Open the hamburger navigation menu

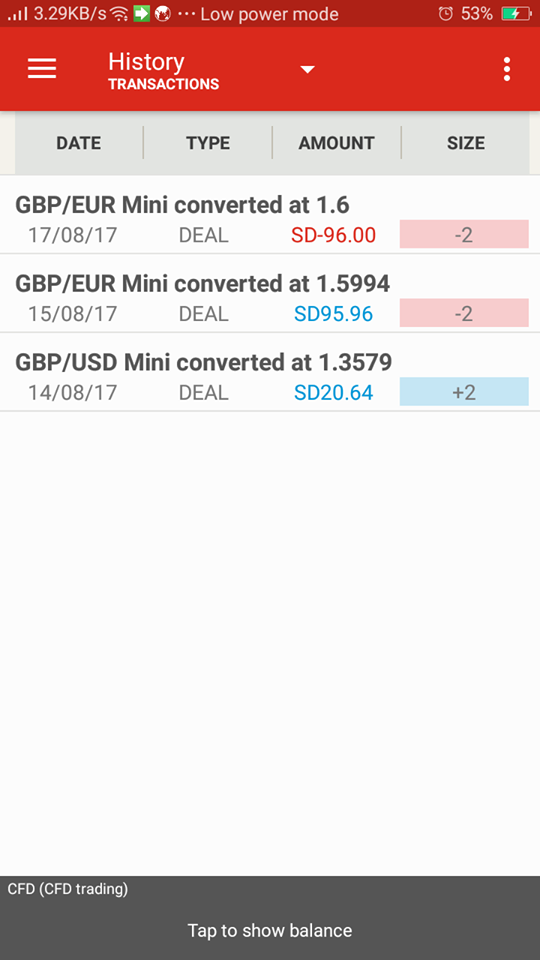coord(42,69)
